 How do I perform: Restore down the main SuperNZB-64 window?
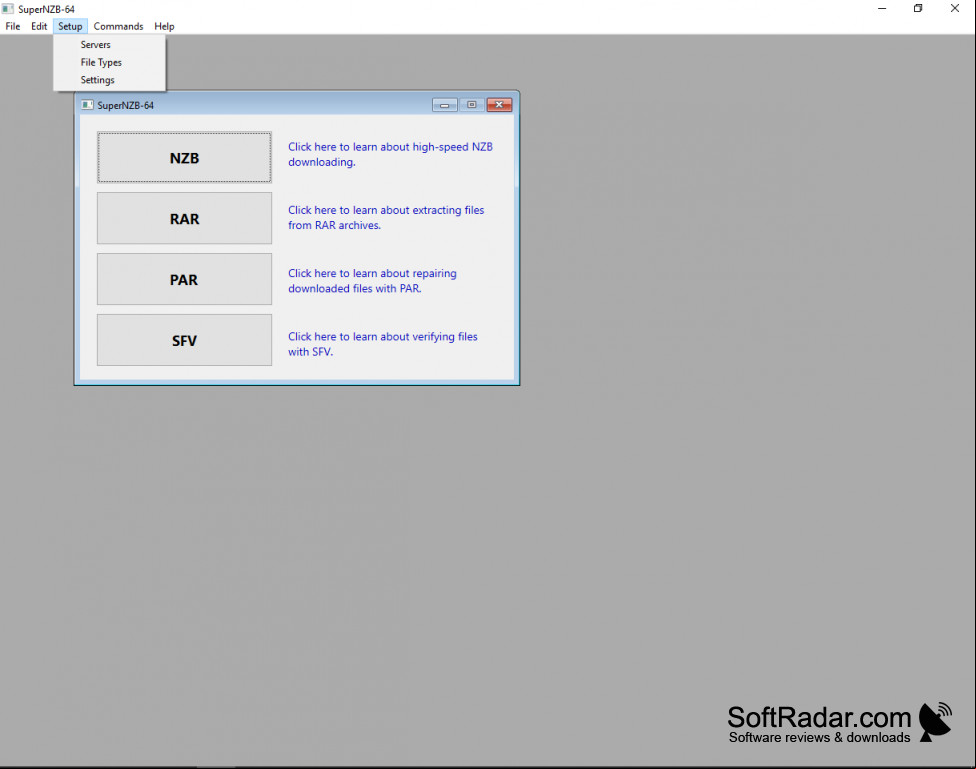tap(918, 9)
